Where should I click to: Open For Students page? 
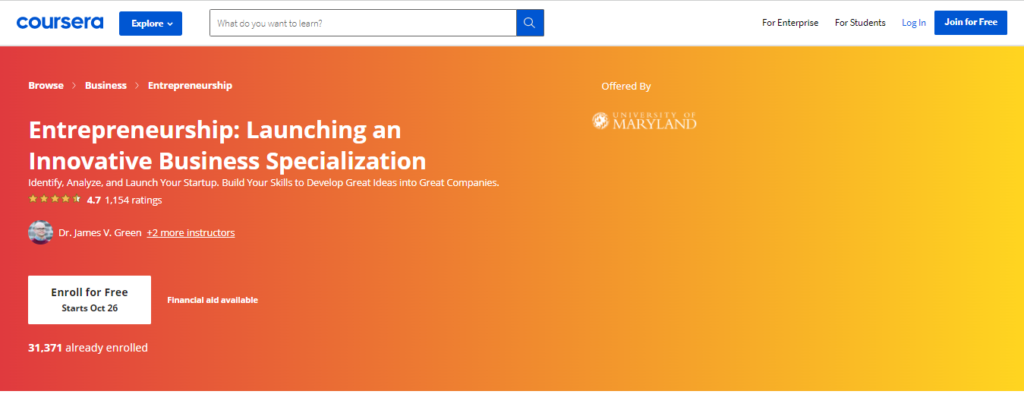860,23
